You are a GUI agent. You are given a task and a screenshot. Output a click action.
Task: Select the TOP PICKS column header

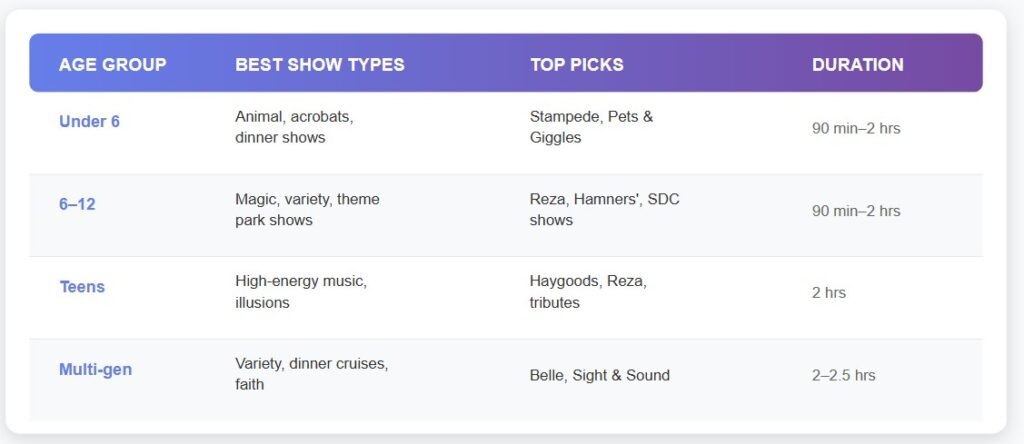coord(576,65)
